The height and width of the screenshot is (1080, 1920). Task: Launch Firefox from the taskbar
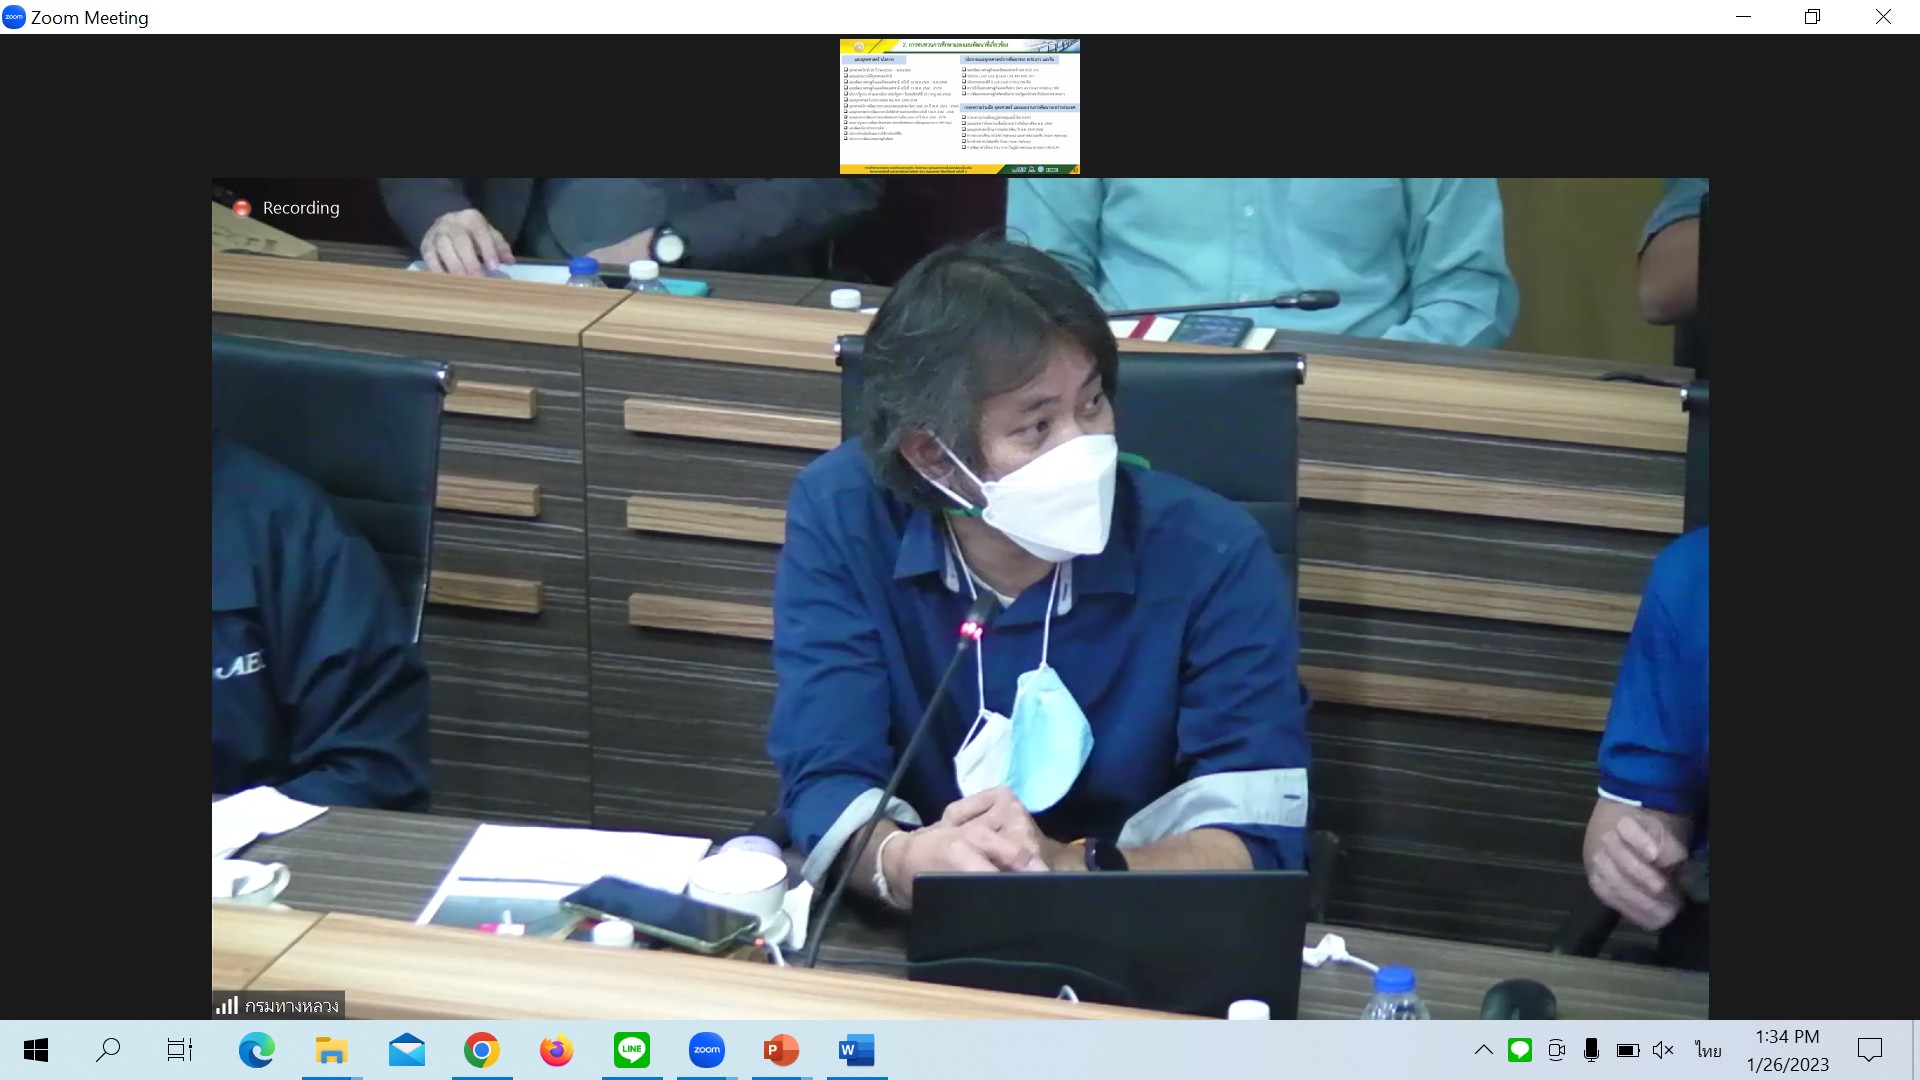tap(556, 1050)
